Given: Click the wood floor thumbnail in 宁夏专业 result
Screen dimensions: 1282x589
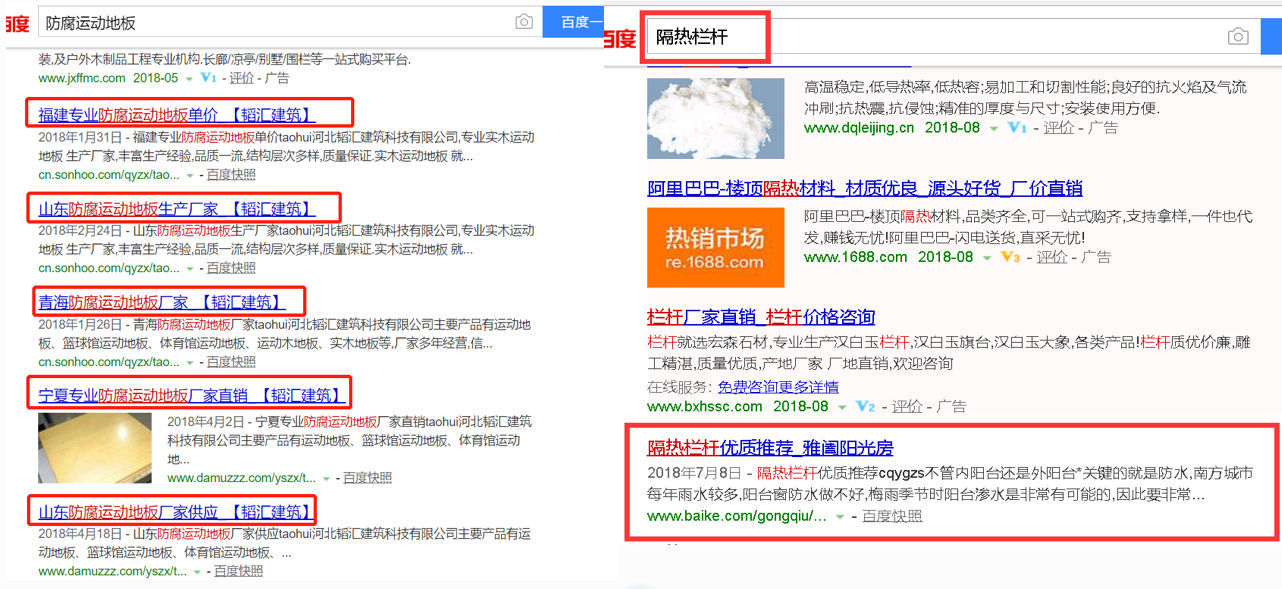Looking at the screenshot, I should click(95, 447).
